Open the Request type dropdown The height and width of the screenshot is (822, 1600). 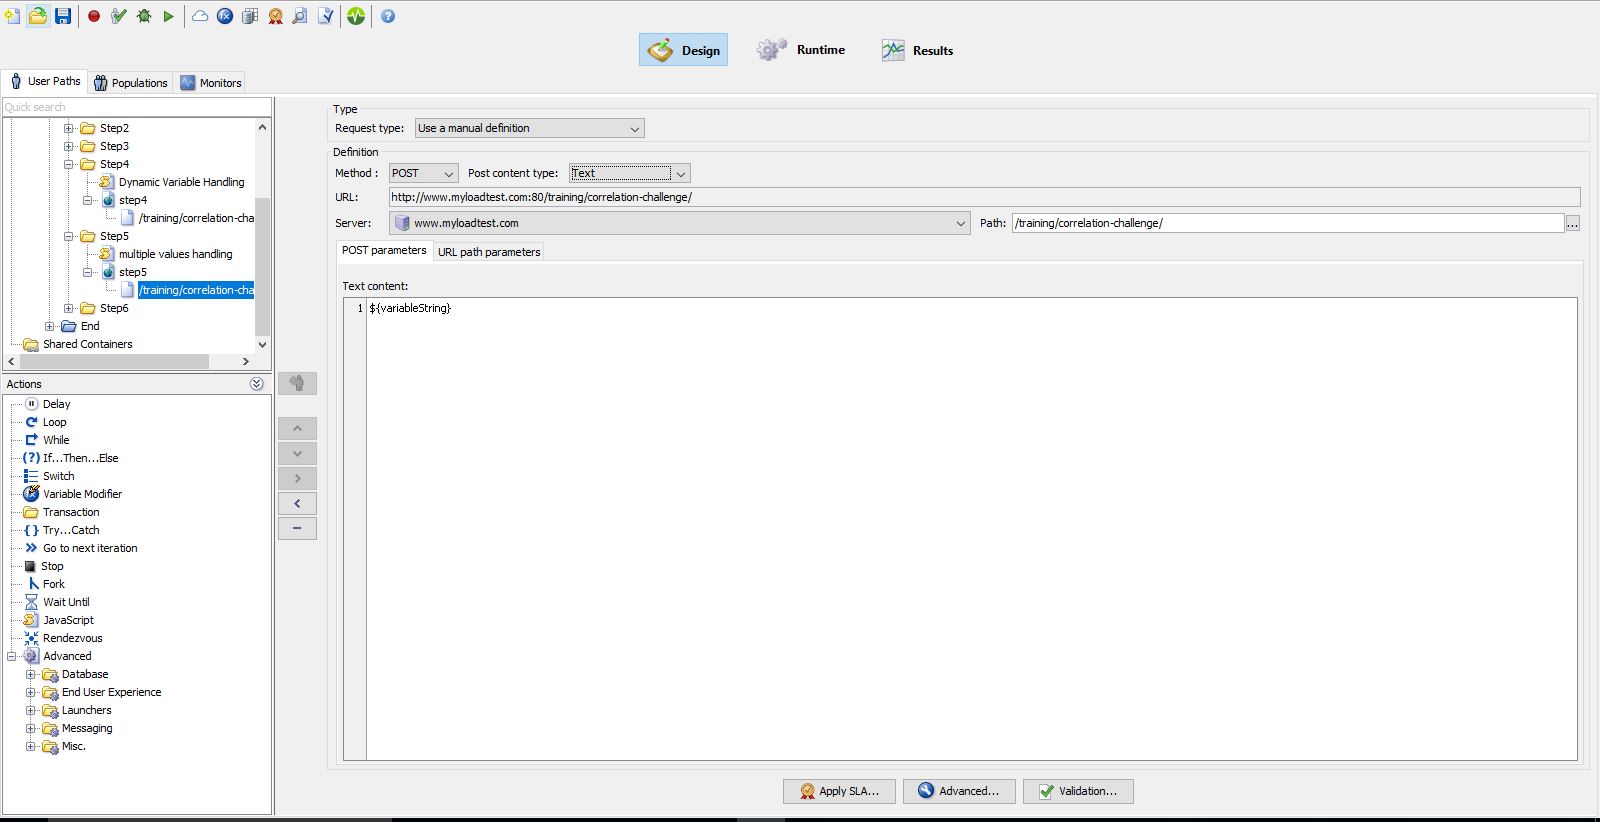coord(529,128)
